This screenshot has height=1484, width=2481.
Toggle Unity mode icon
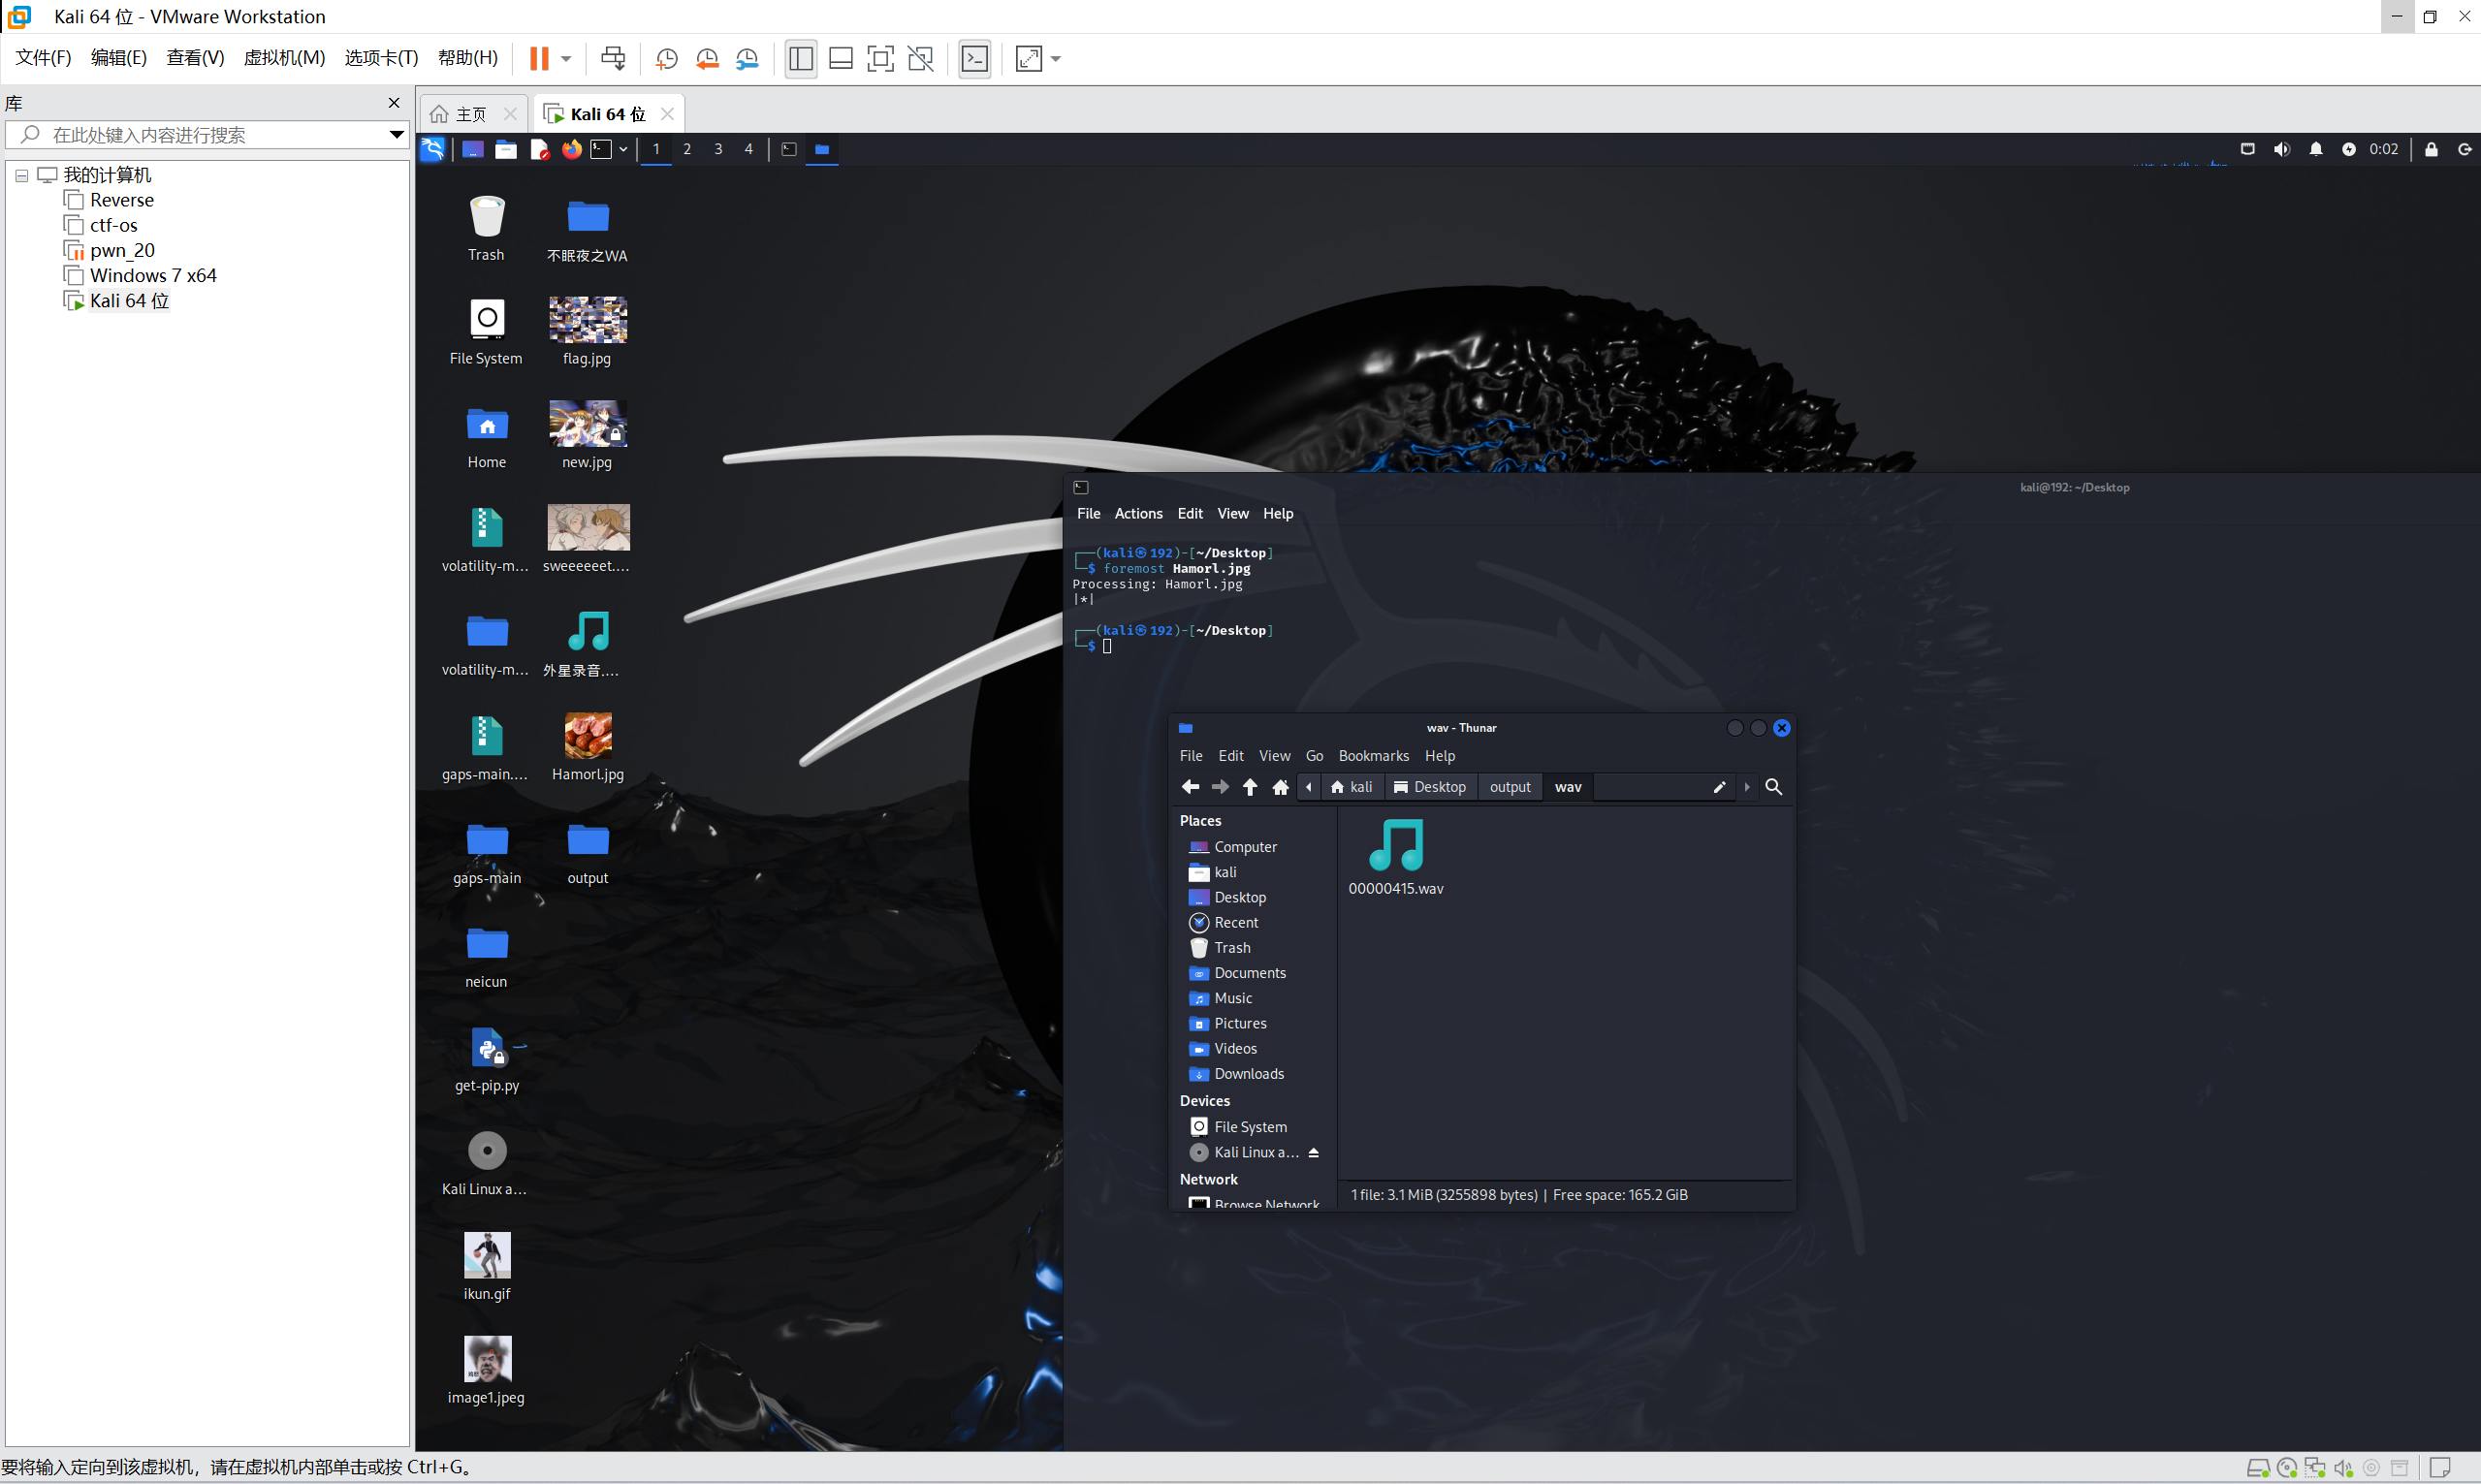[921, 58]
